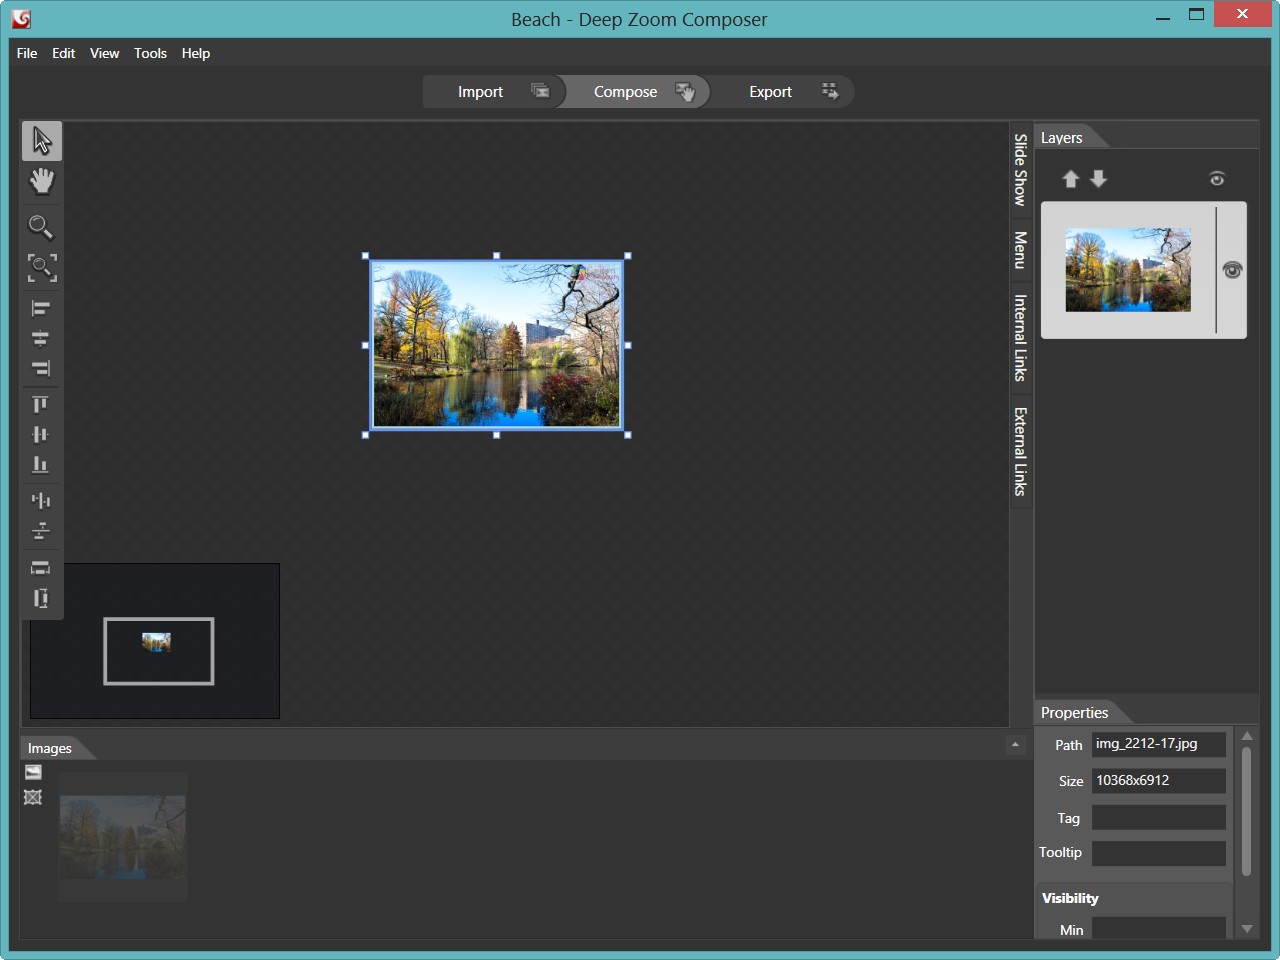Screen dimensions: 1280x960
Task: Click the Make Same Height icon
Action: point(41,598)
